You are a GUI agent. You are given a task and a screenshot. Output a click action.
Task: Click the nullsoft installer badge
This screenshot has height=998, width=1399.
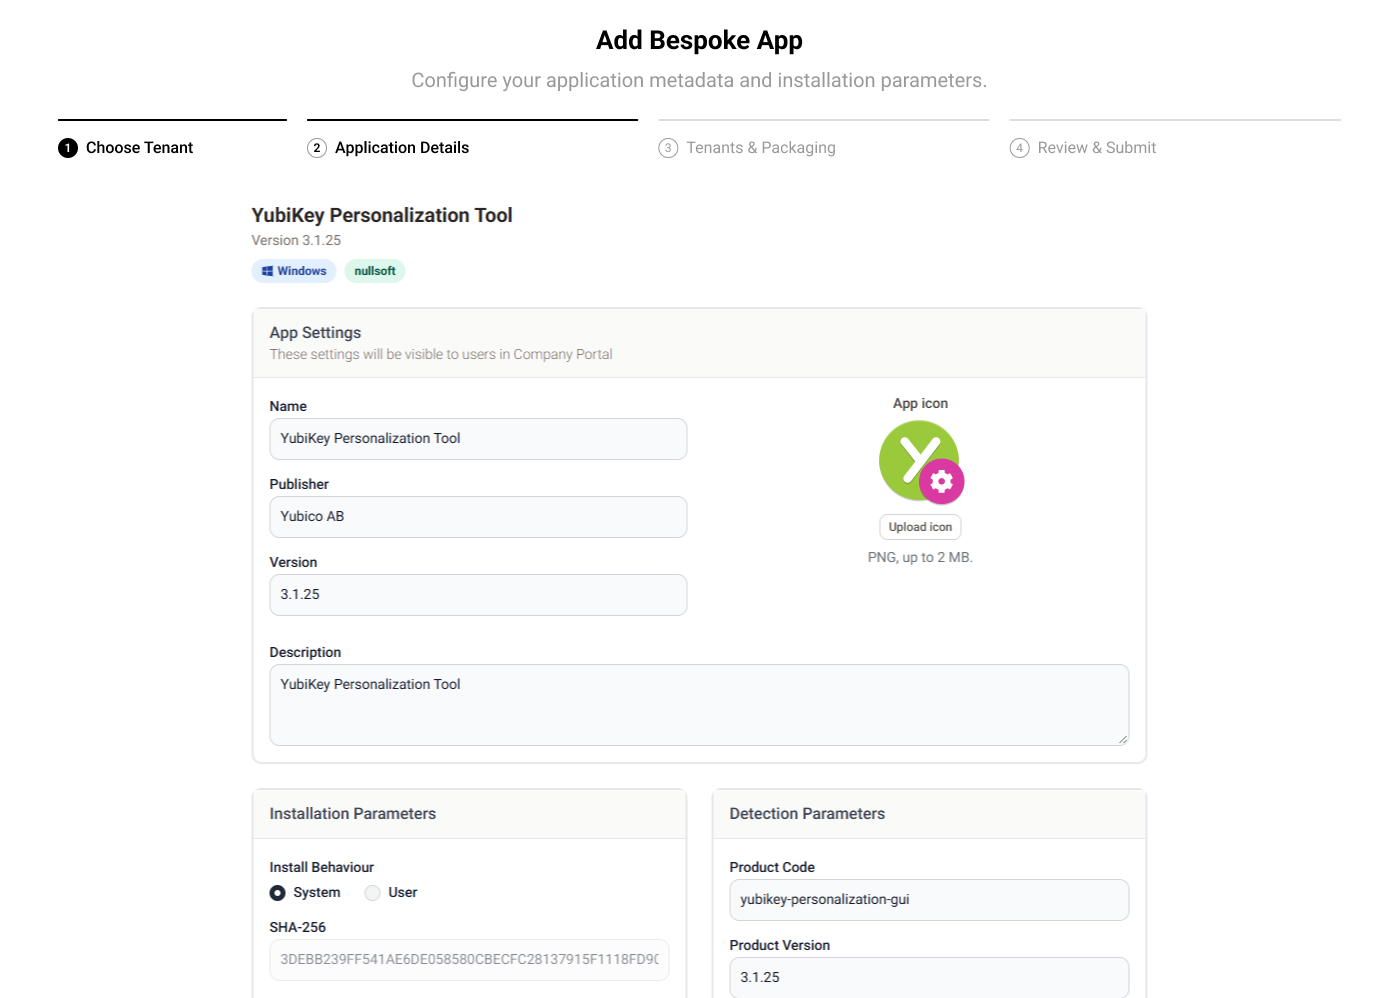pyautogui.click(x=375, y=271)
